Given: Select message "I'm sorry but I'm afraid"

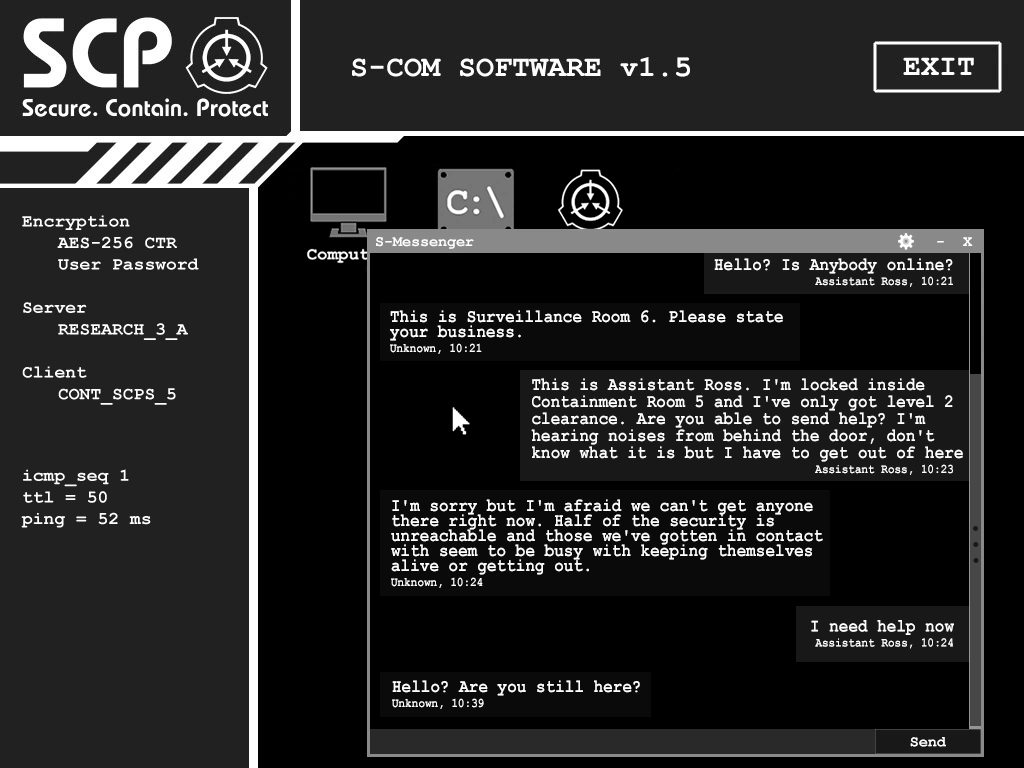Looking at the screenshot, I should click(x=605, y=543).
